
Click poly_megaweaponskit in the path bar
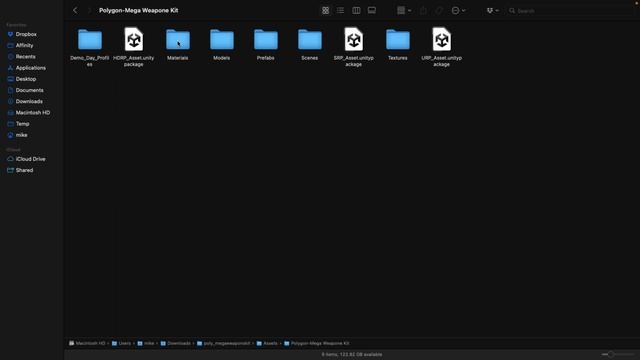tap(223, 344)
